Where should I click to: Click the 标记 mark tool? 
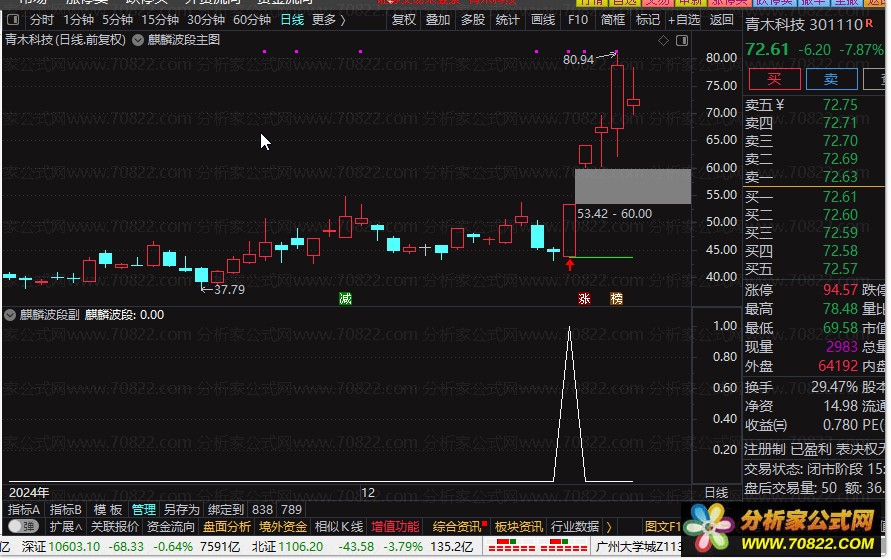(x=648, y=20)
